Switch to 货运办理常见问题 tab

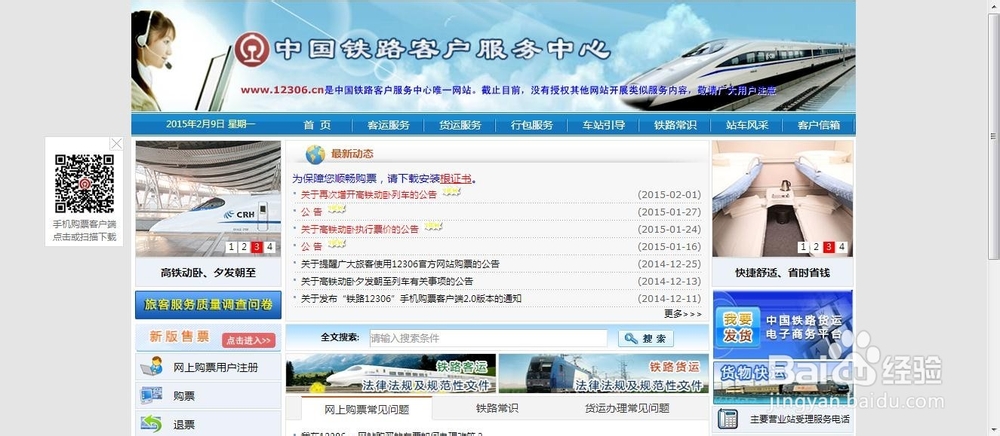(627, 408)
